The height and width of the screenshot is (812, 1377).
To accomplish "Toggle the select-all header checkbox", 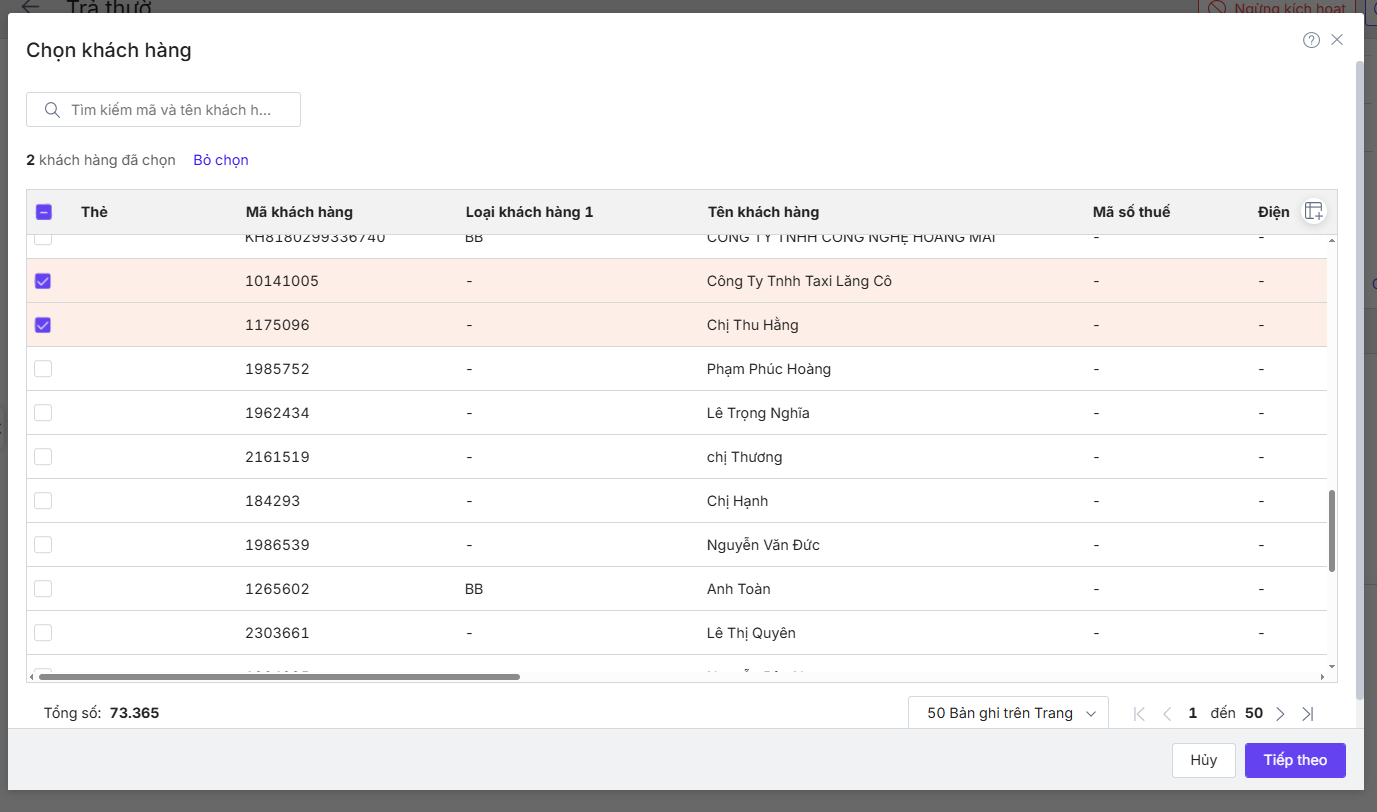I will tap(43, 212).
